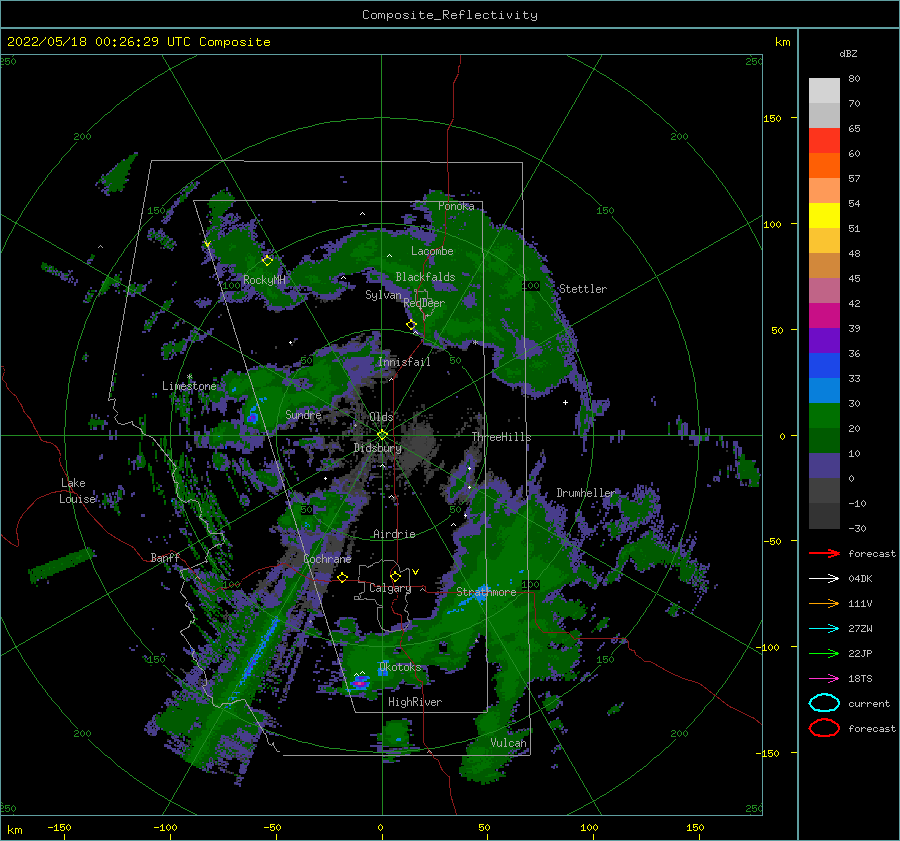The height and width of the screenshot is (841, 900).
Task: Click the RockyMH label
Action: click(x=264, y=280)
